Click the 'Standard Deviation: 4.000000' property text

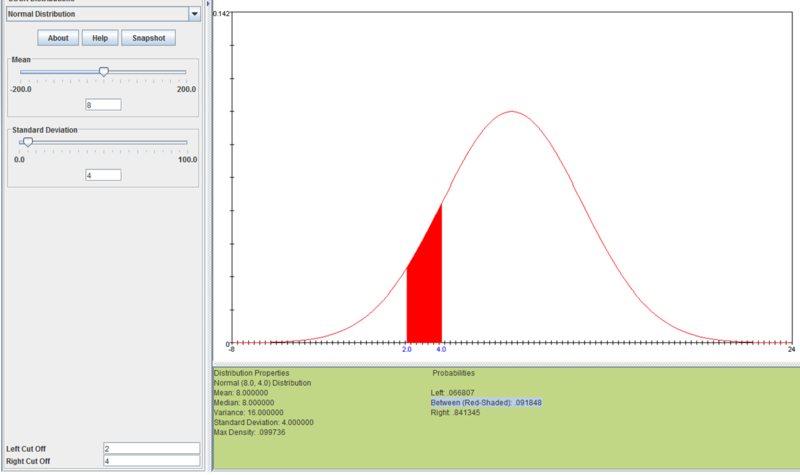point(264,422)
